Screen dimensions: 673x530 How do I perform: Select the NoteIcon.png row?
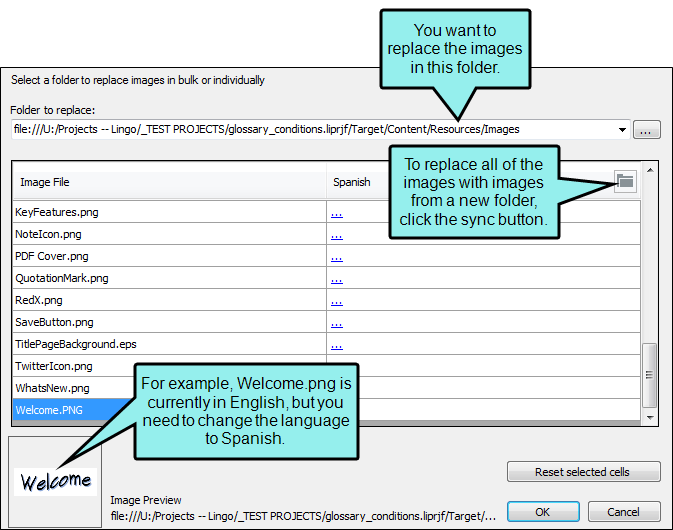[x=326, y=234]
